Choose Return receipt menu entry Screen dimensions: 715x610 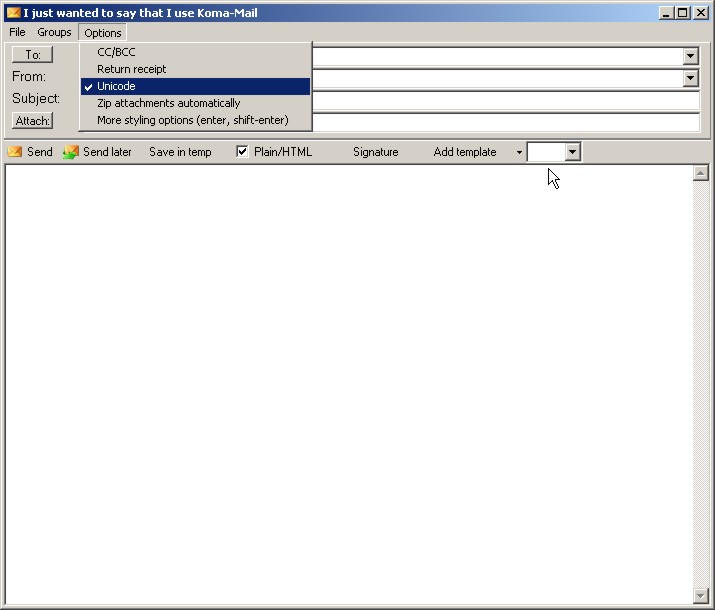195,69
